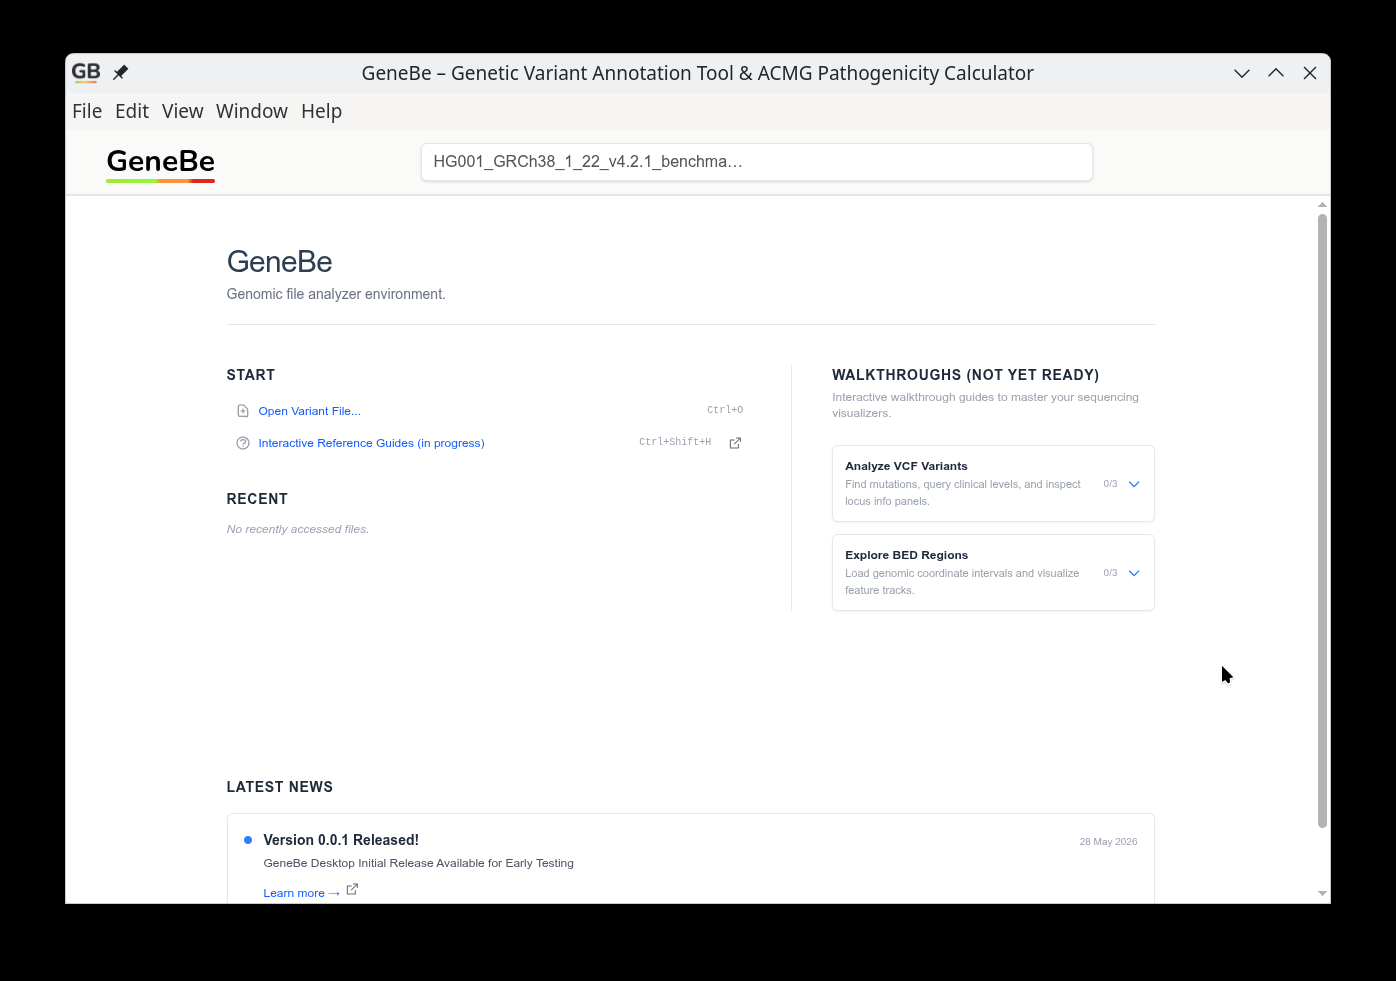Click external link icon next to Learn more
Screen dimensions: 1396x981
[x=352, y=889]
